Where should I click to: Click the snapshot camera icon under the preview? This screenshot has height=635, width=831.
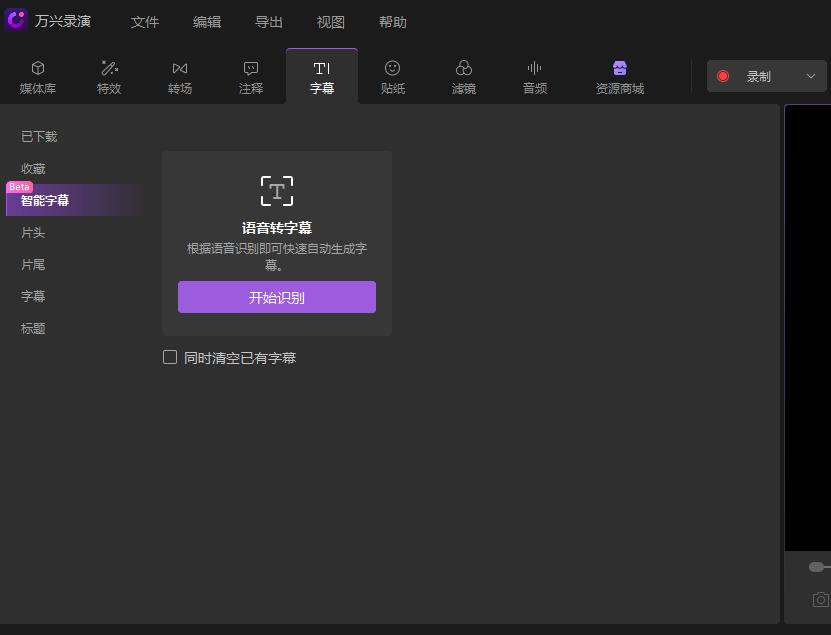(821, 599)
